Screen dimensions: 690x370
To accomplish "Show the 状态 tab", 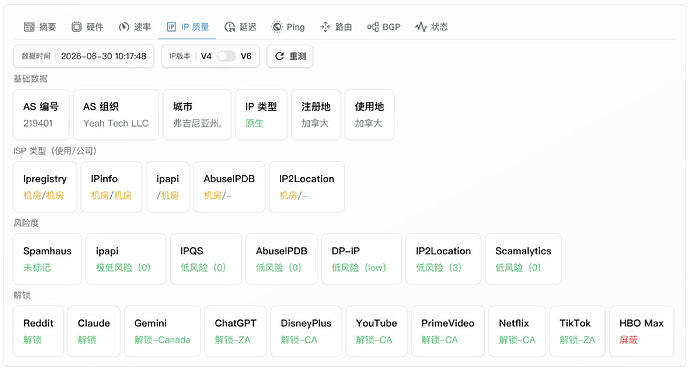I will [x=432, y=27].
